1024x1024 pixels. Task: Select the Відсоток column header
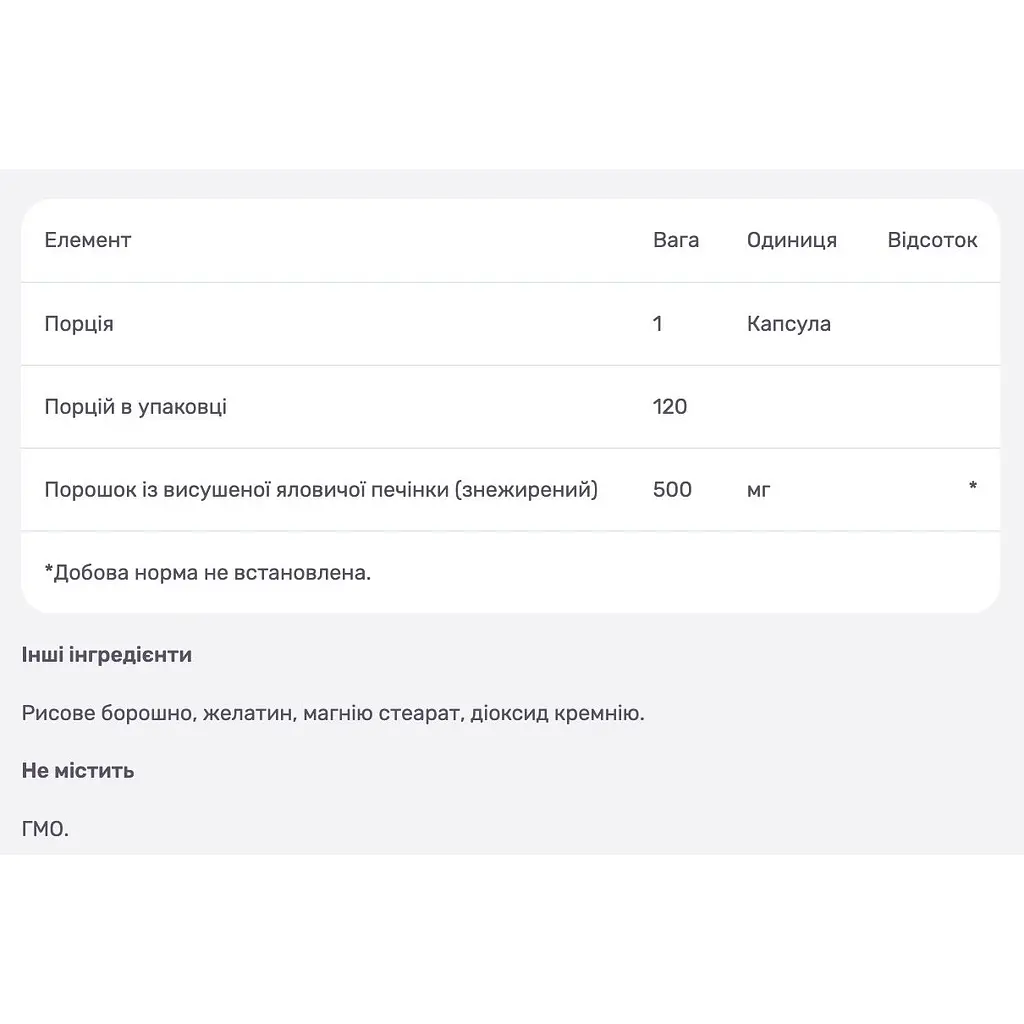(932, 240)
